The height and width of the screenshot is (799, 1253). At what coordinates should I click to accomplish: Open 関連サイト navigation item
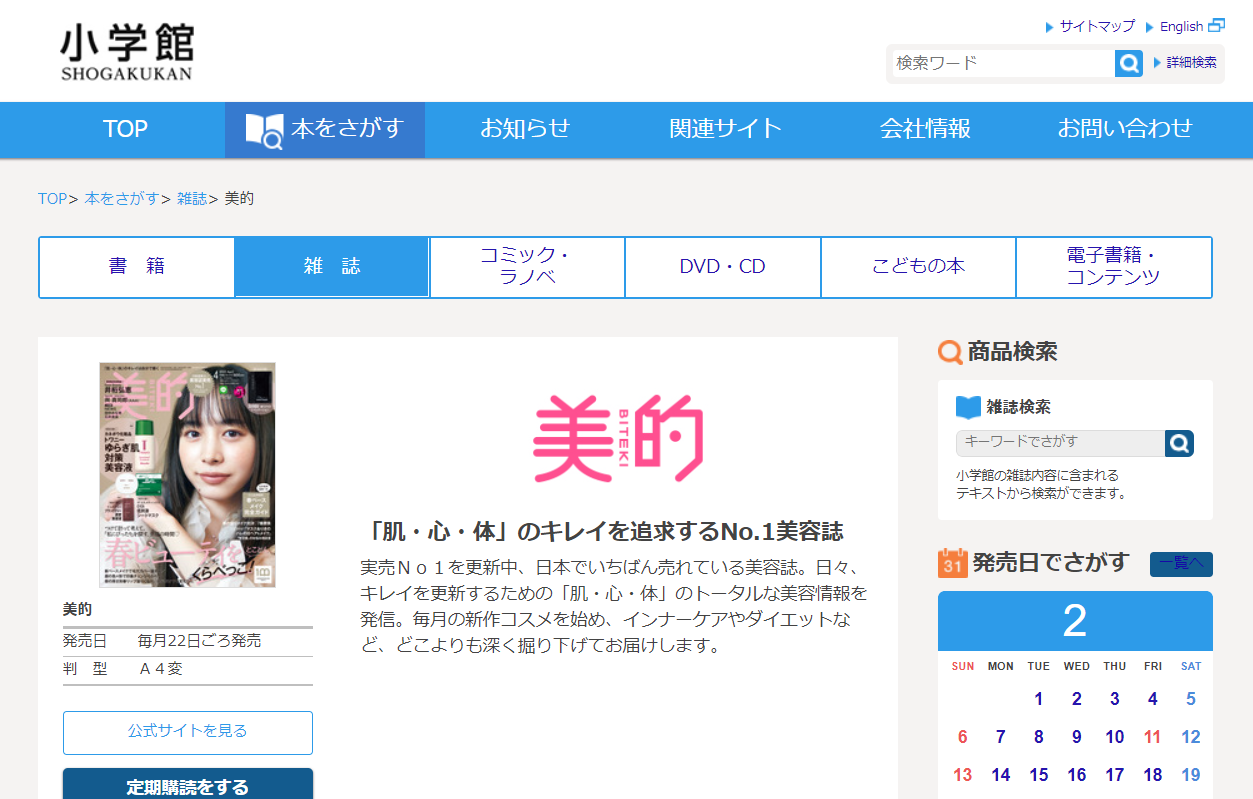tap(725, 129)
